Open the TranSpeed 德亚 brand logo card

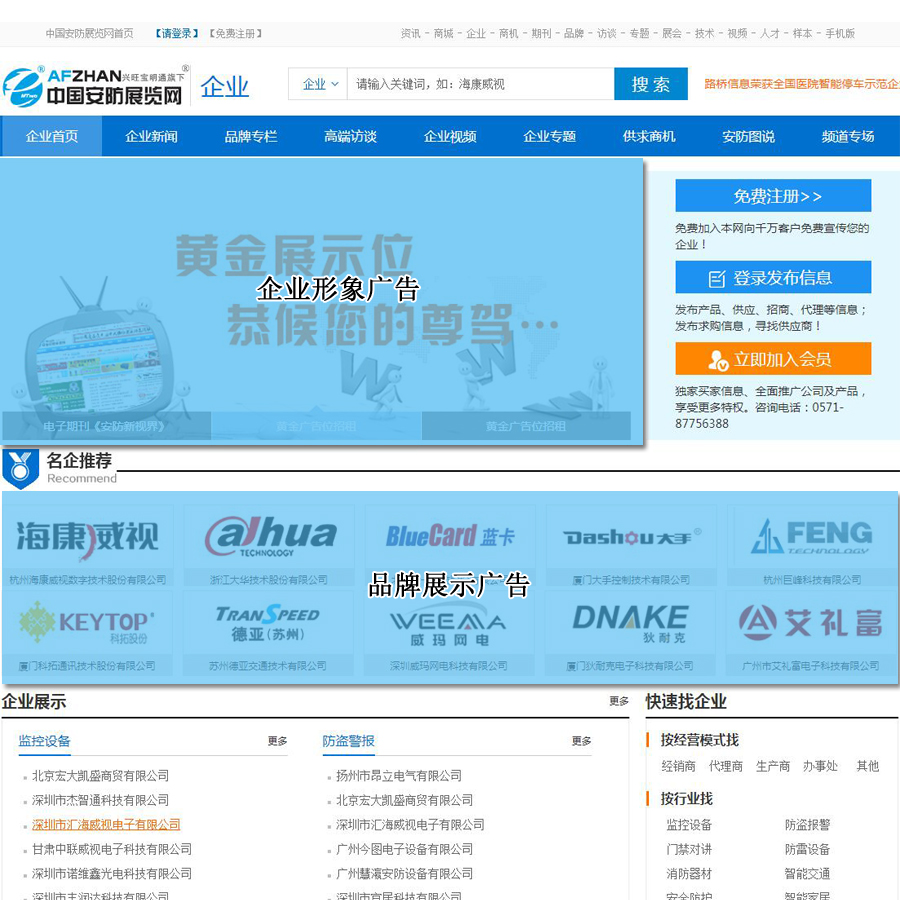click(267, 633)
